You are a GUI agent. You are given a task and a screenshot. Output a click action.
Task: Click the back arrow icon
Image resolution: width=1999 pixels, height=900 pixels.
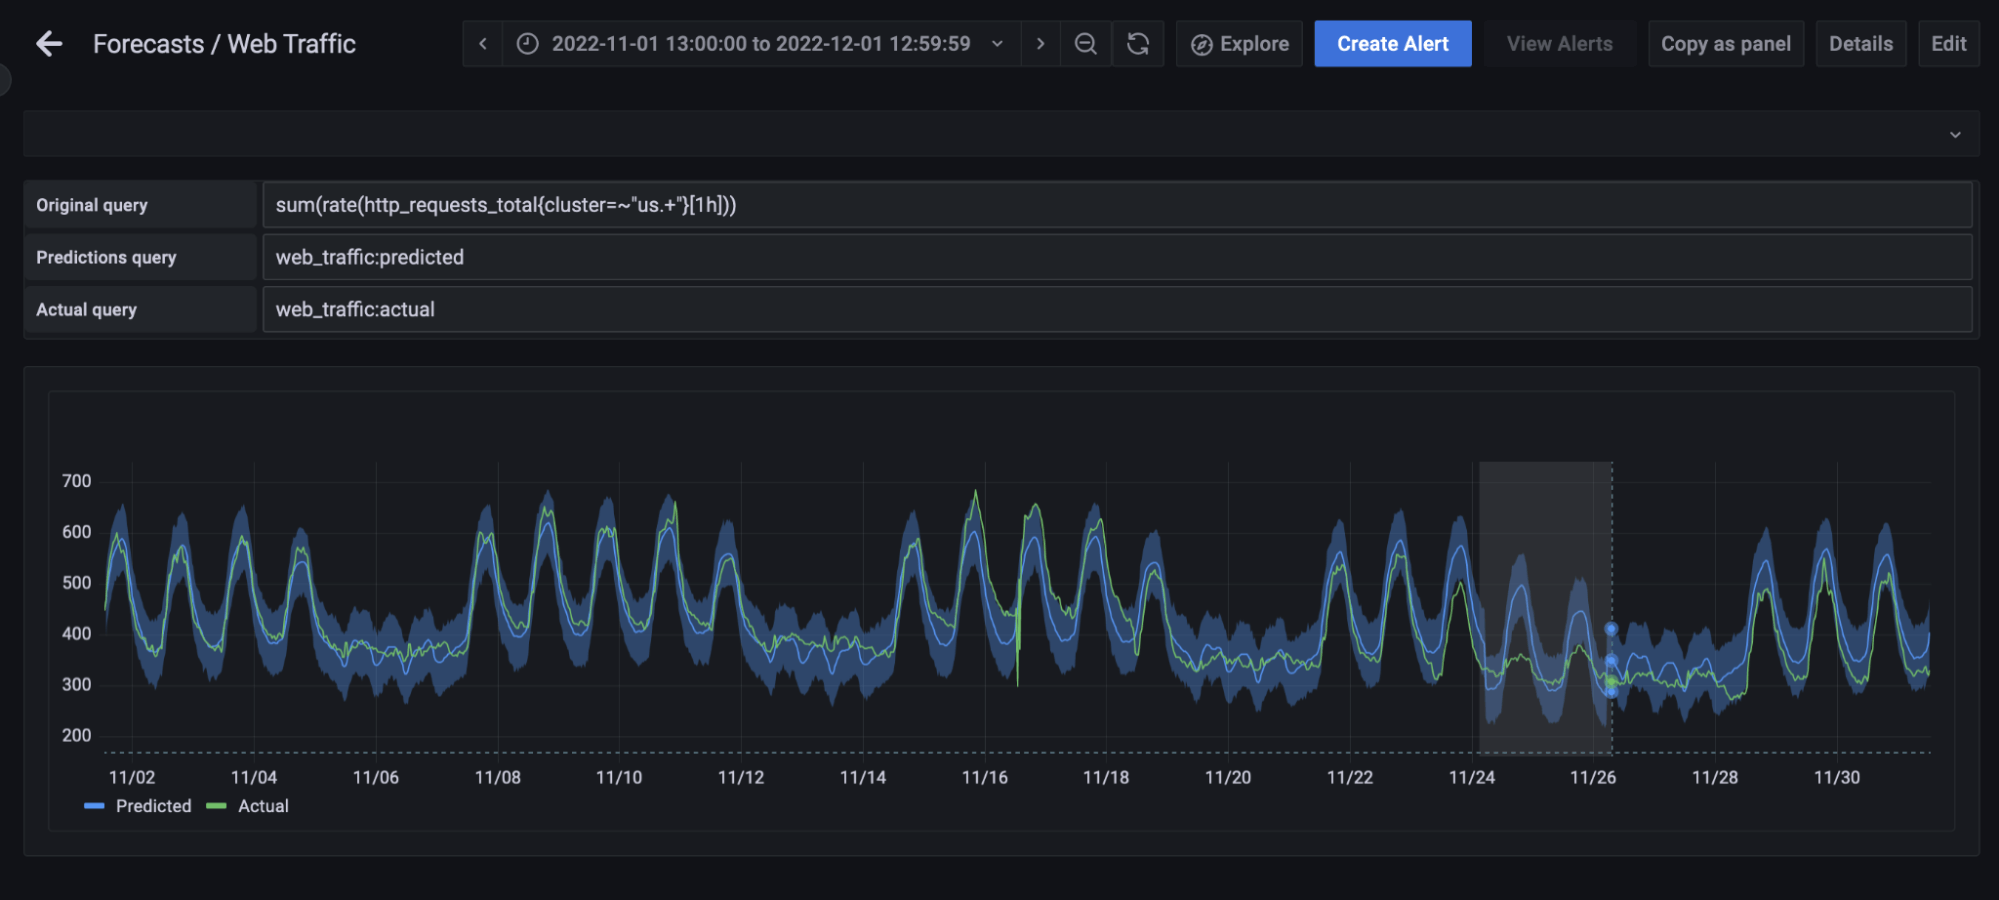[x=49, y=44]
